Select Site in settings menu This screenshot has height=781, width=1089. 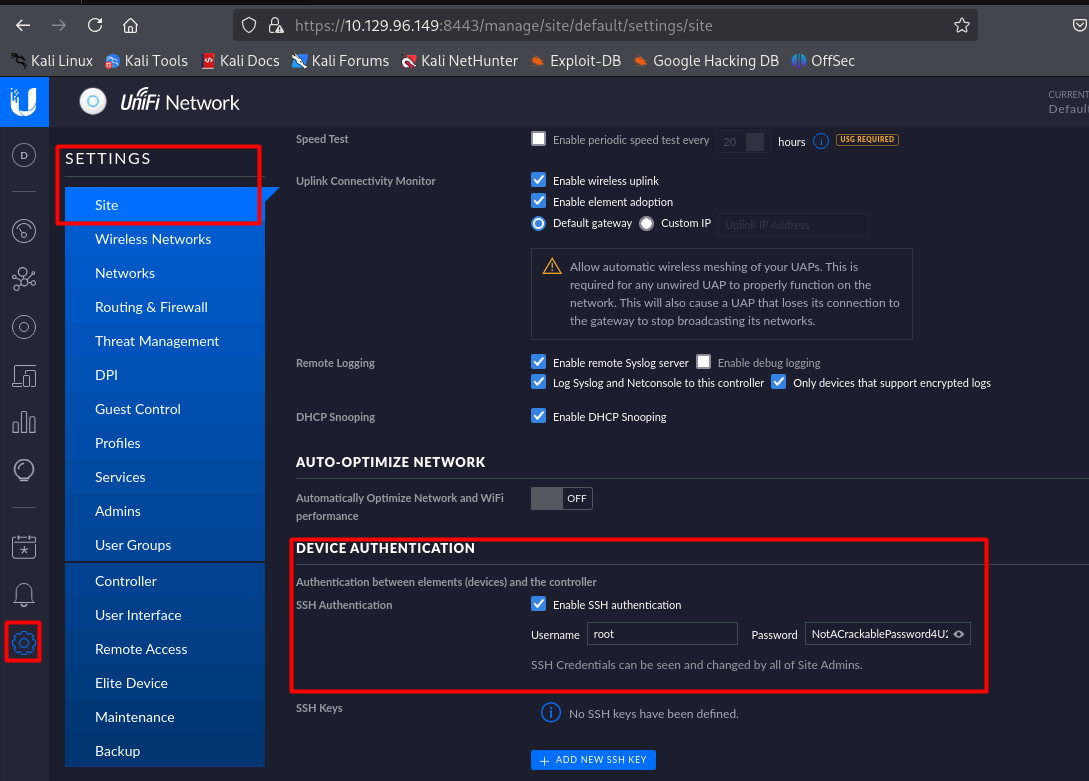coord(165,205)
